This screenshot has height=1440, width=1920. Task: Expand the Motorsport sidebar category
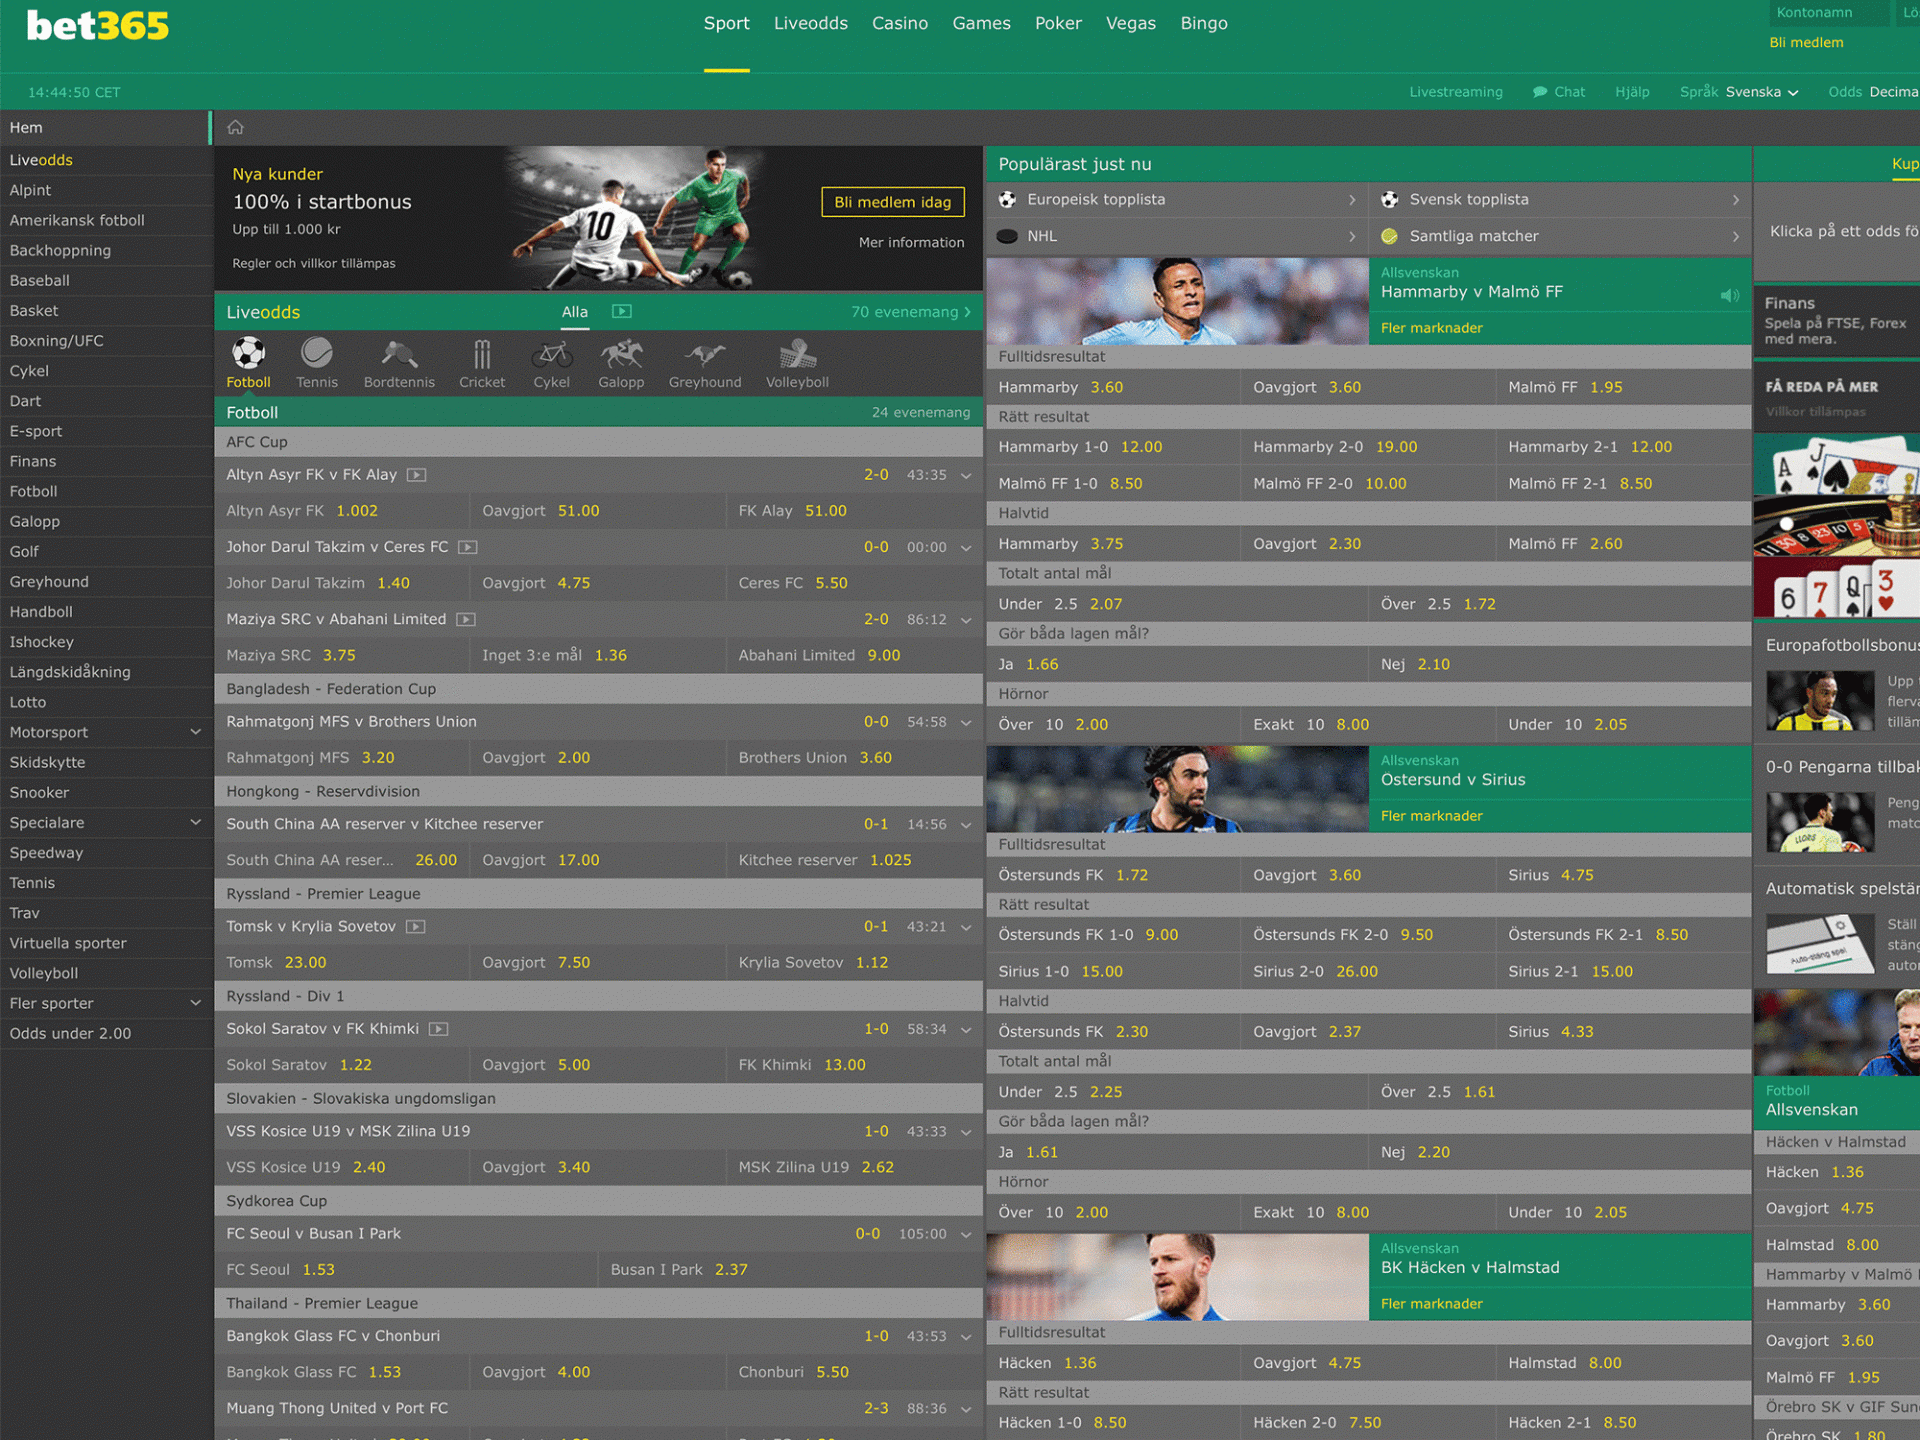click(196, 732)
